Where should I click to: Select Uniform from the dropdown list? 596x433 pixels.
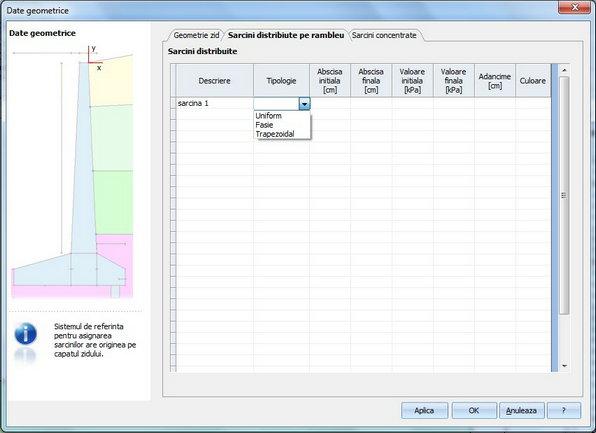point(268,116)
